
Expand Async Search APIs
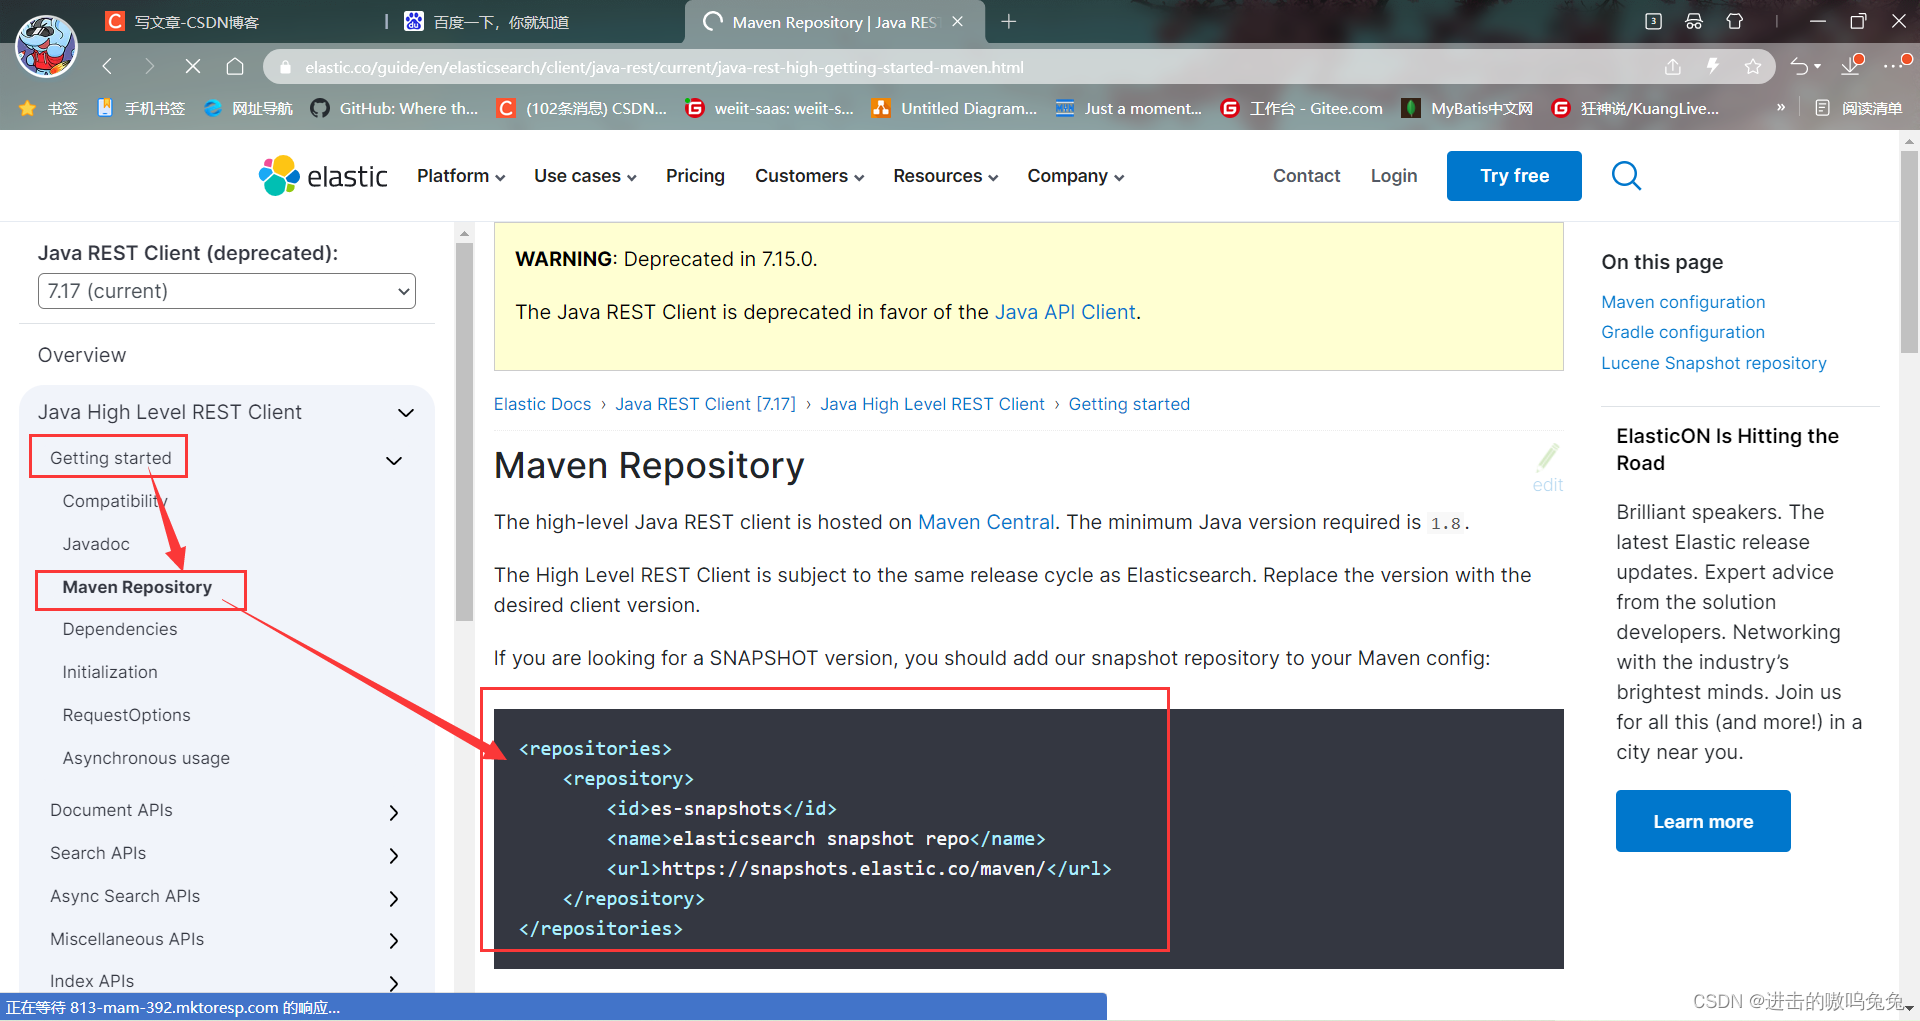click(393, 898)
